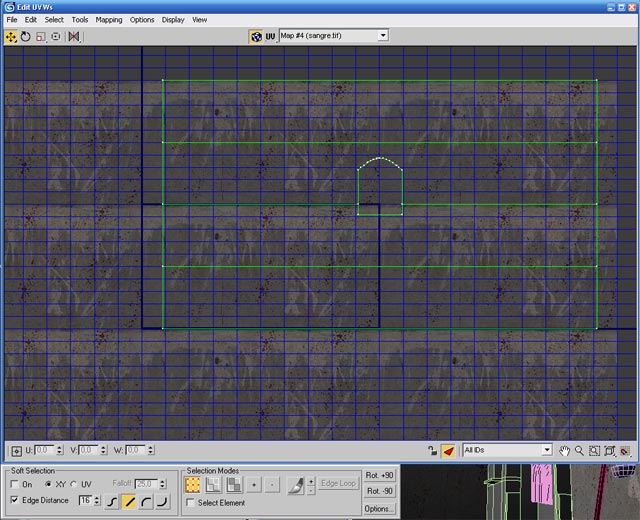This screenshot has width=640, height=520.
Task: Open the Mapping menu
Action: pos(109,20)
